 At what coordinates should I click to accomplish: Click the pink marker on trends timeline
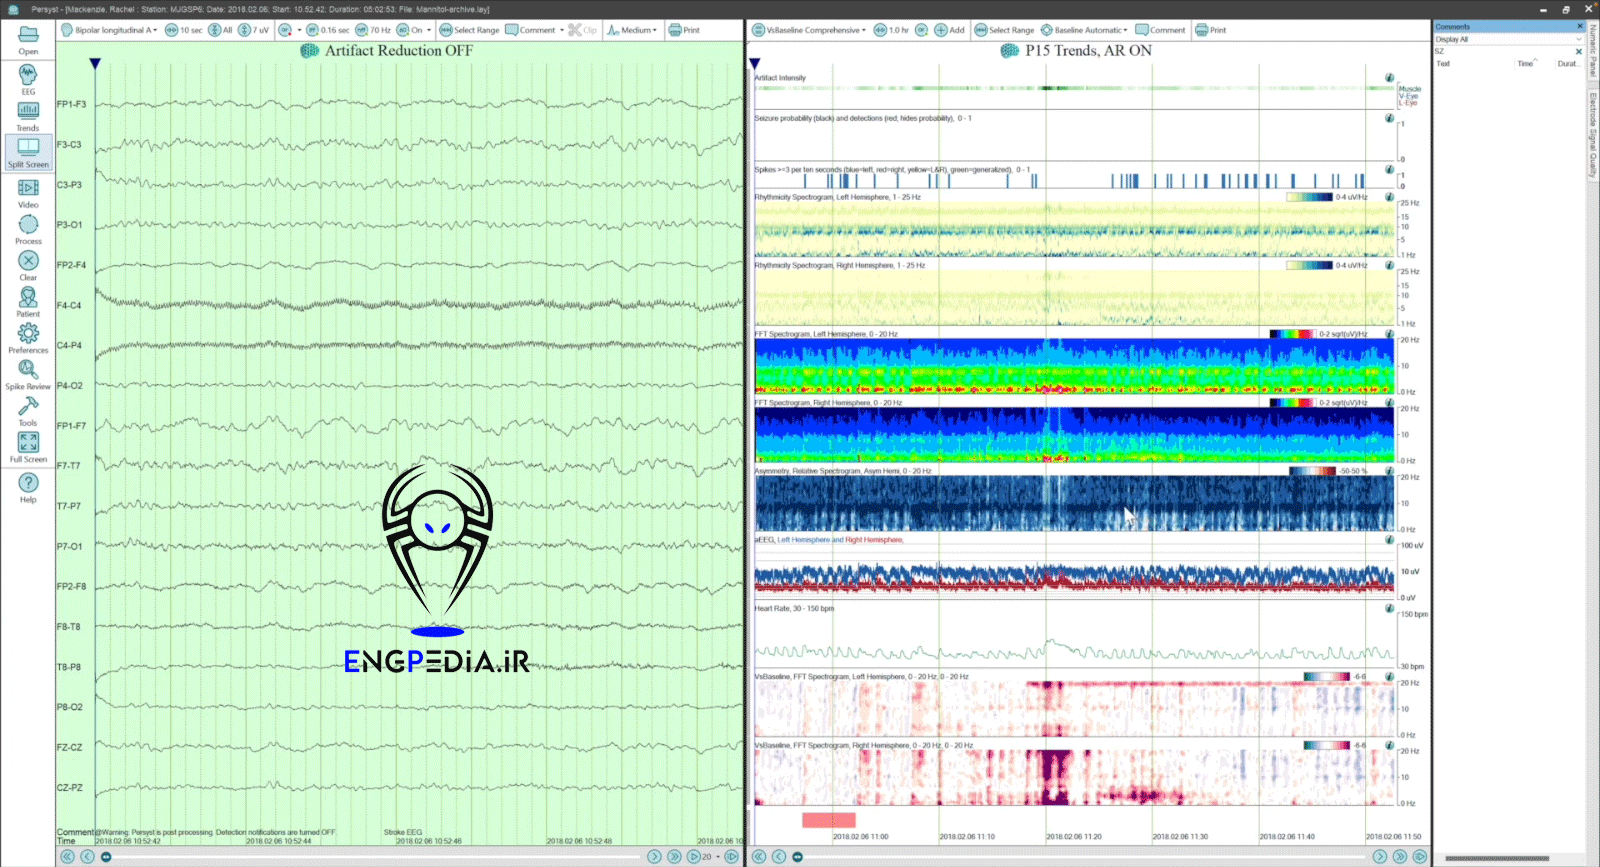click(x=828, y=820)
